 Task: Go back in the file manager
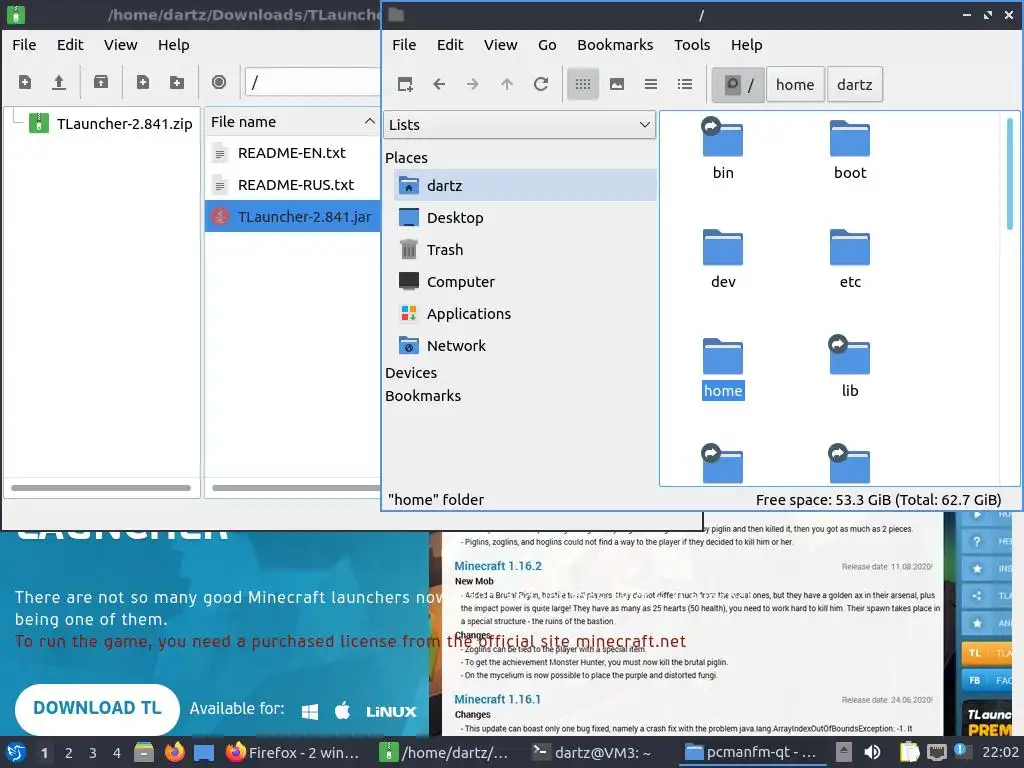439,84
